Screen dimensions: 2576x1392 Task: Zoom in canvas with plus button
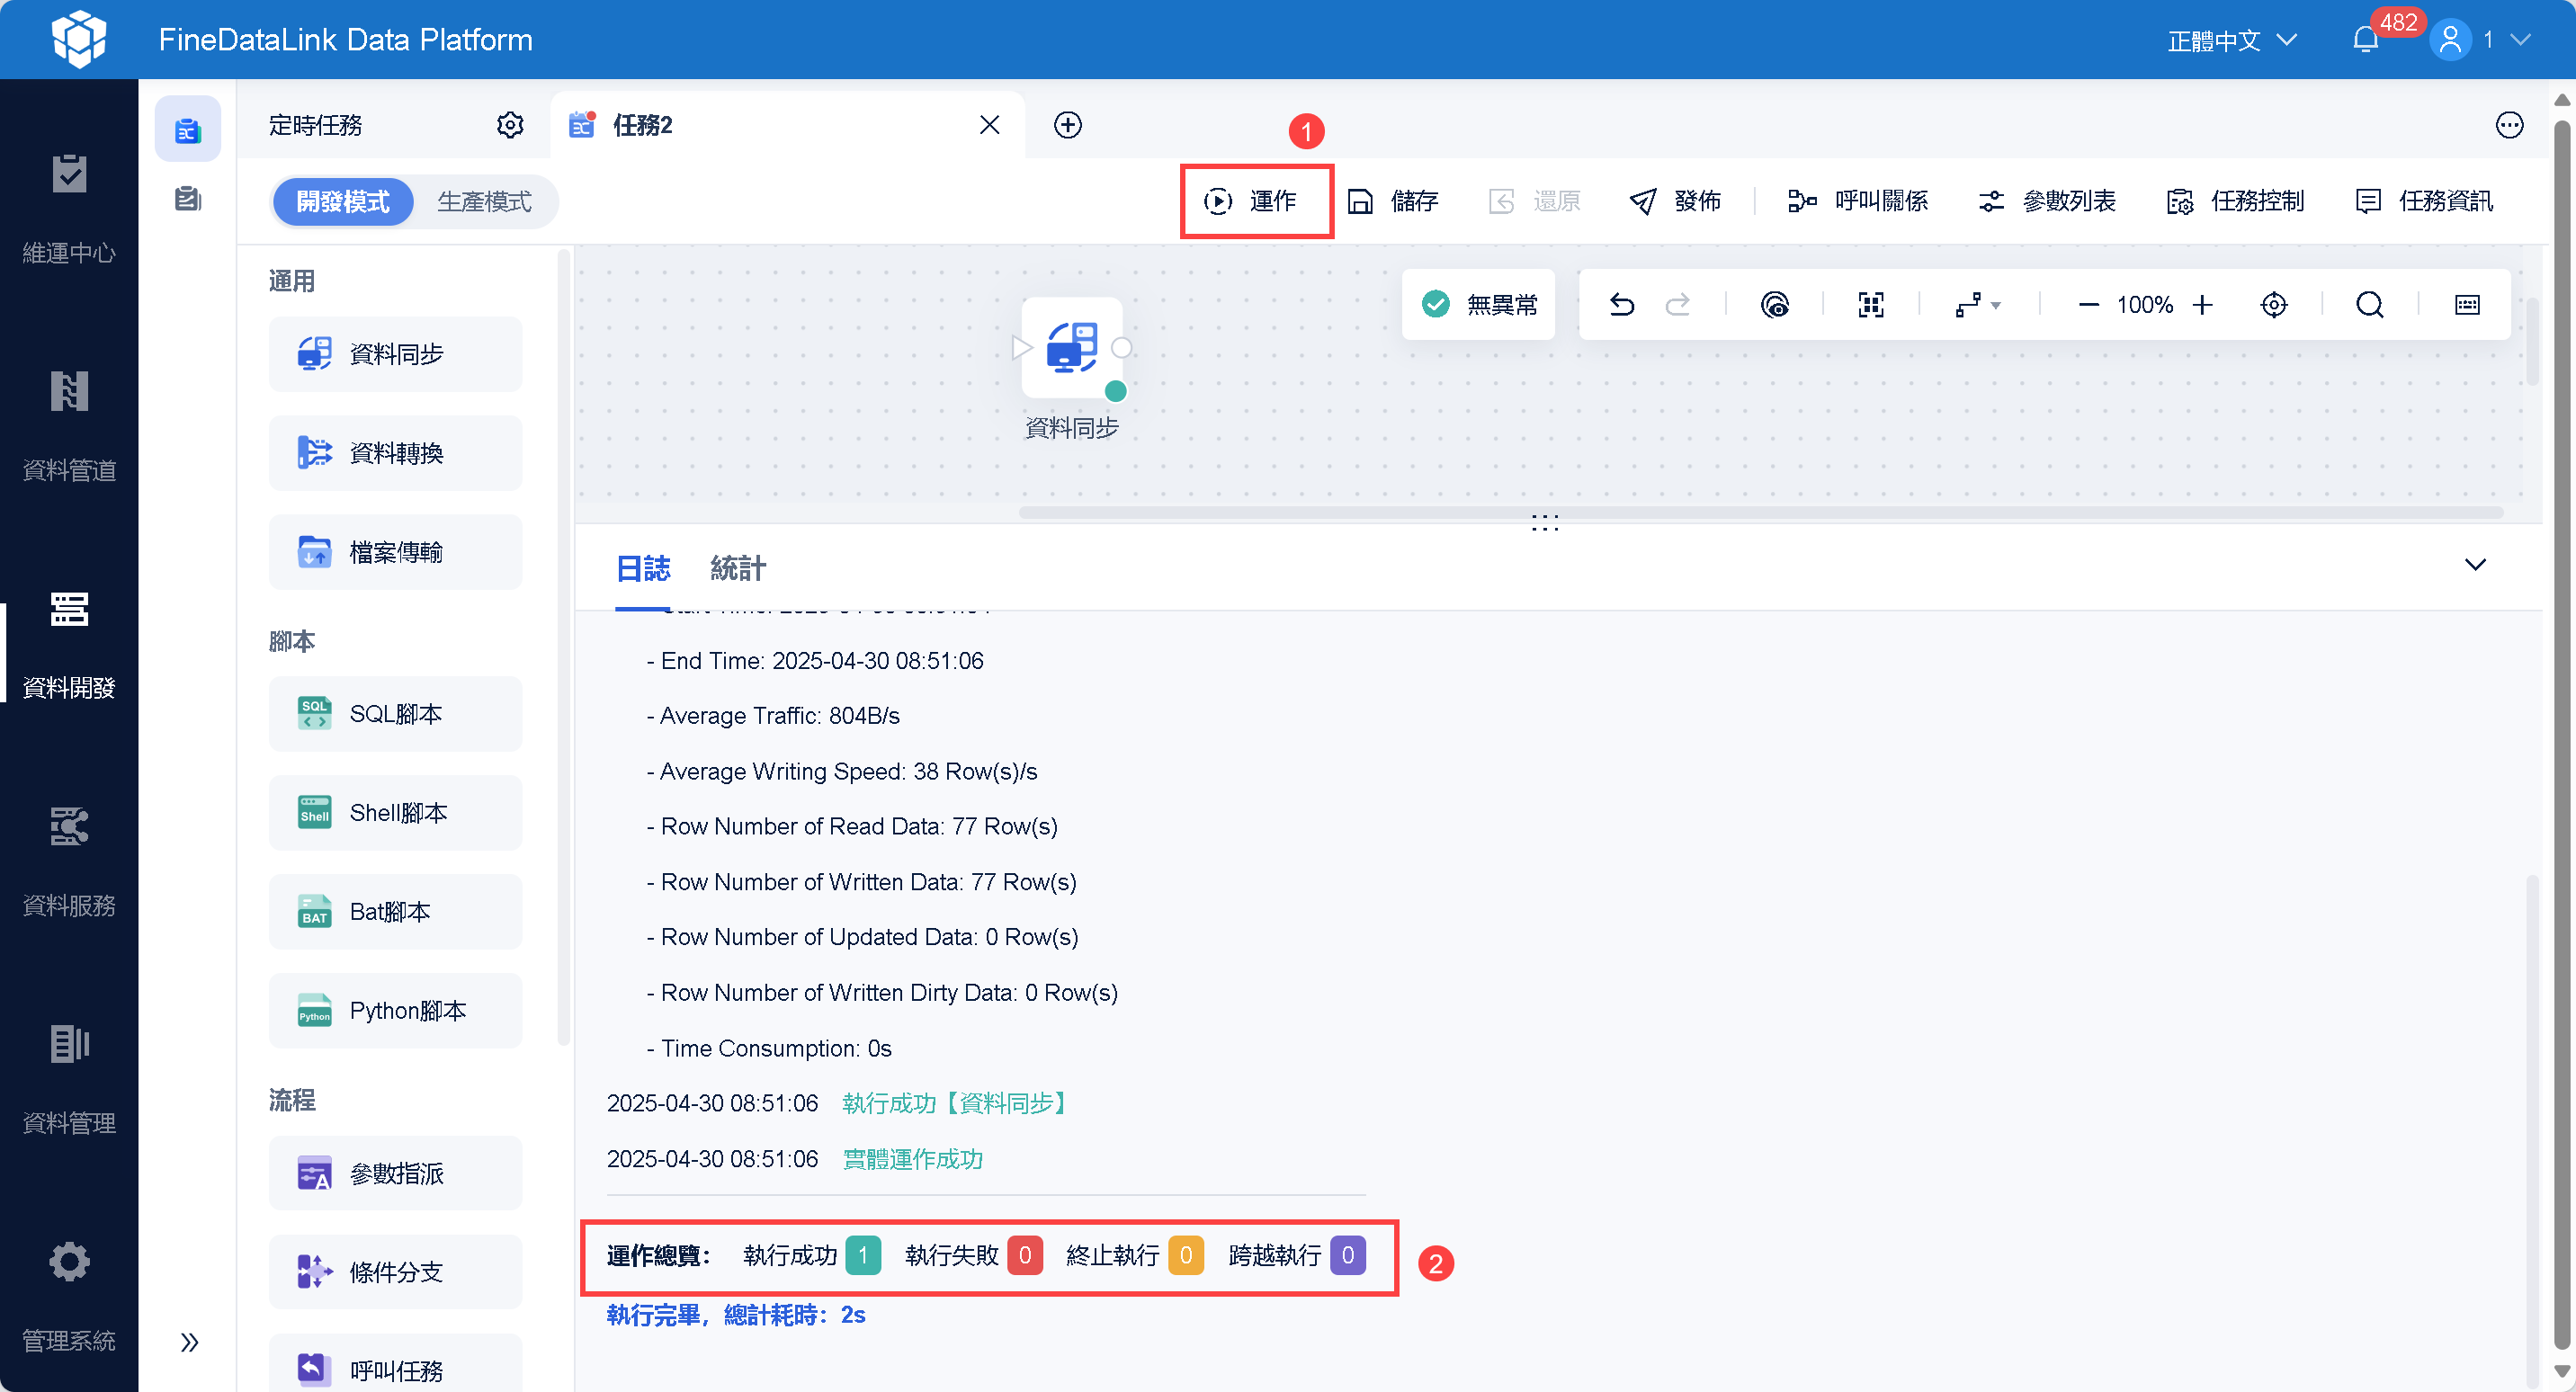pyautogui.click(x=2202, y=304)
